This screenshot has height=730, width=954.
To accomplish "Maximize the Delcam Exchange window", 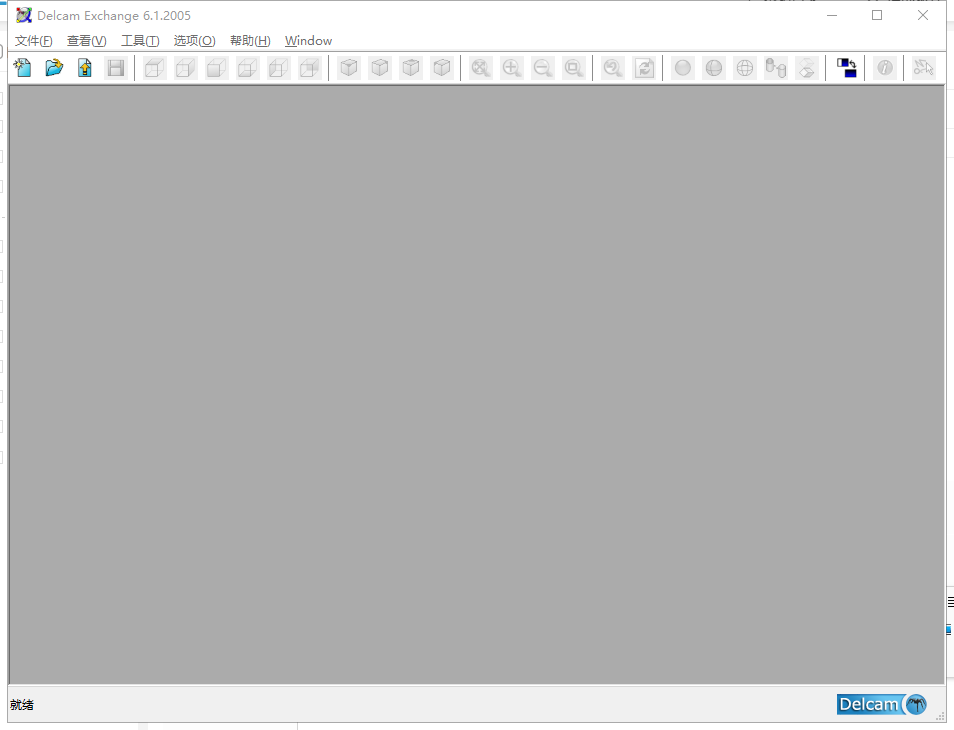I will pyautogui.click(x=877, y=15).
